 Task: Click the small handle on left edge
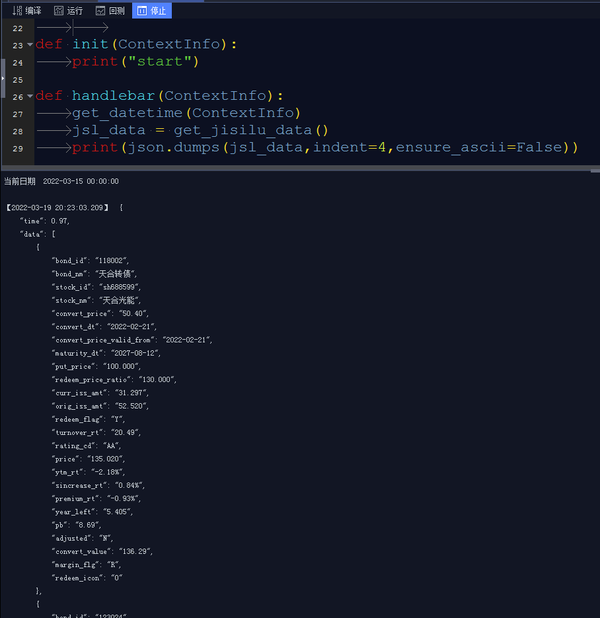point(3,78)
